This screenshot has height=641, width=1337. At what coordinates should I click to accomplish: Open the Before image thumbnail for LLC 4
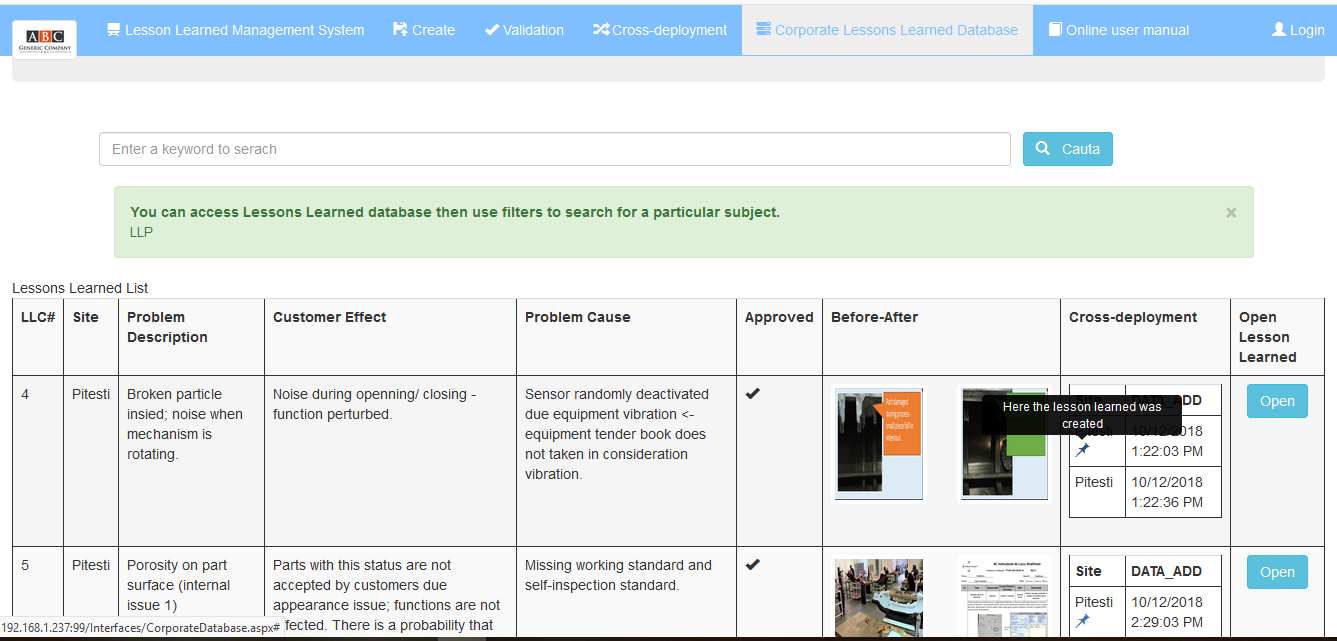tap(878, 443)
